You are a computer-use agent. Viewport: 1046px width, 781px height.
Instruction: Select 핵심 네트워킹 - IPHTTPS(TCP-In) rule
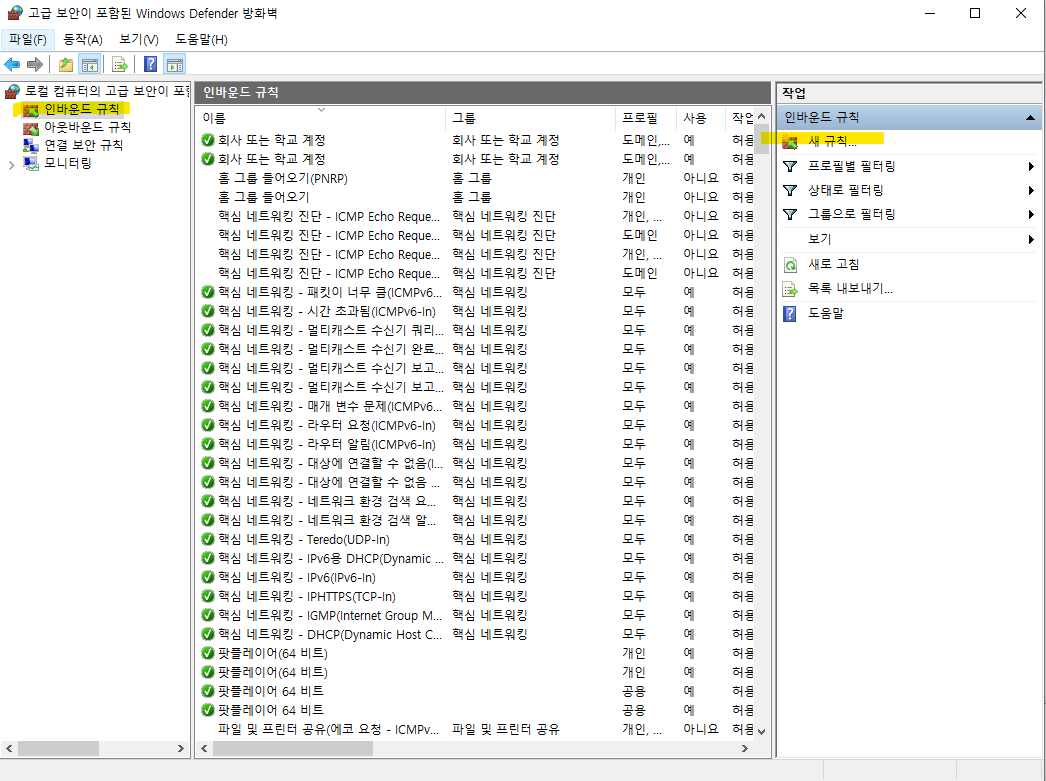307,596
